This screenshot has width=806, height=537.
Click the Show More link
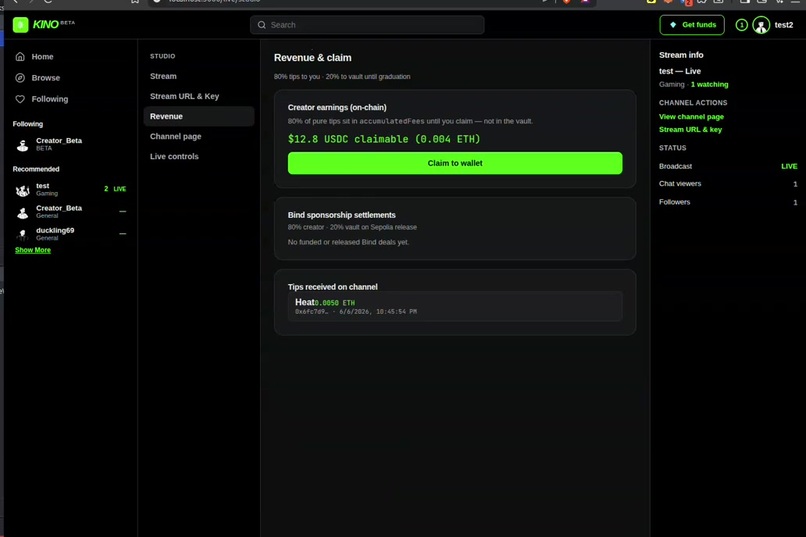(x=33, y=250)
